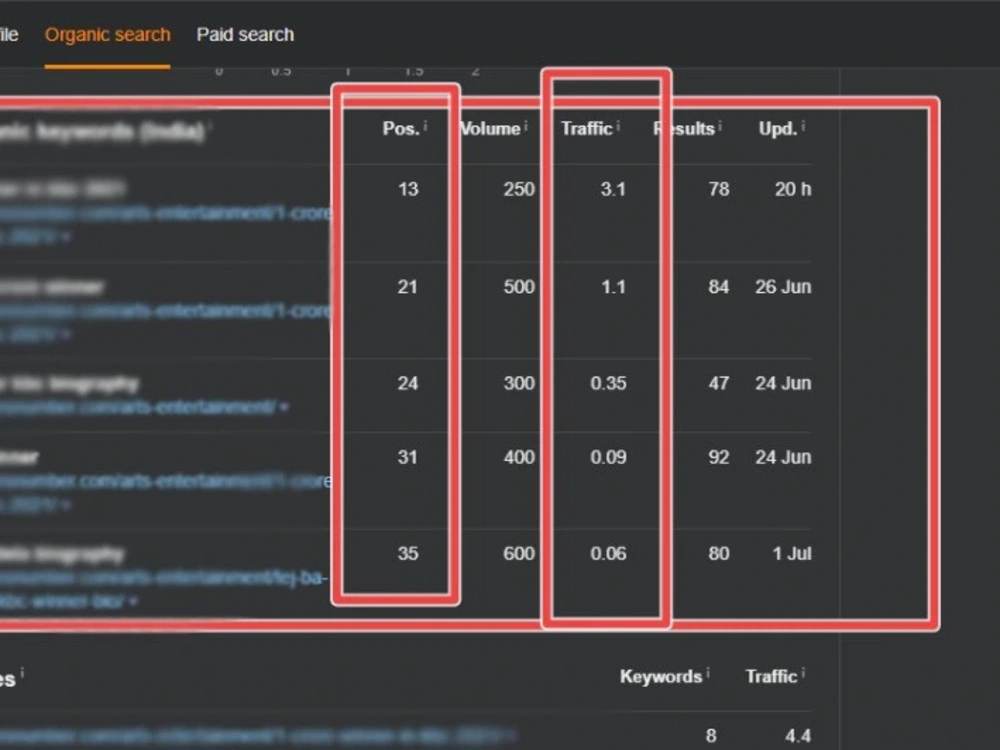Click results value 80
This screenshot has height=750, width=1000.
point(719,554)
